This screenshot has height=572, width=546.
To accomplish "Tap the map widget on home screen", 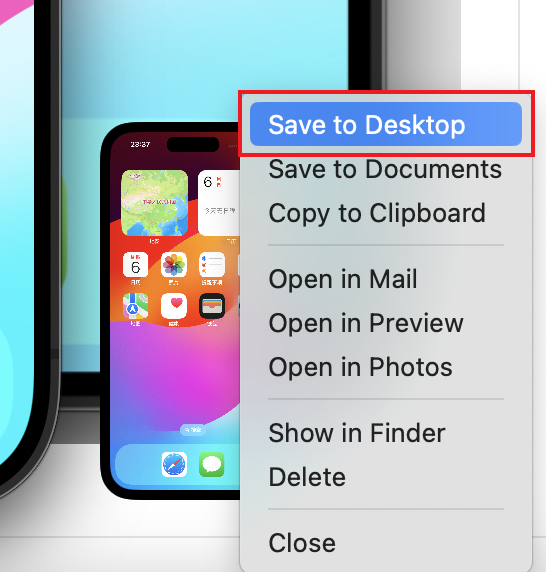I will click(x=155, y=203).
